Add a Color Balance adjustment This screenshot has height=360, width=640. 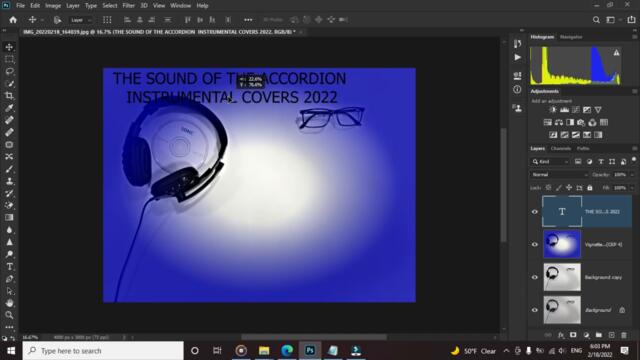pyautogui.click(x=559, y=122)
